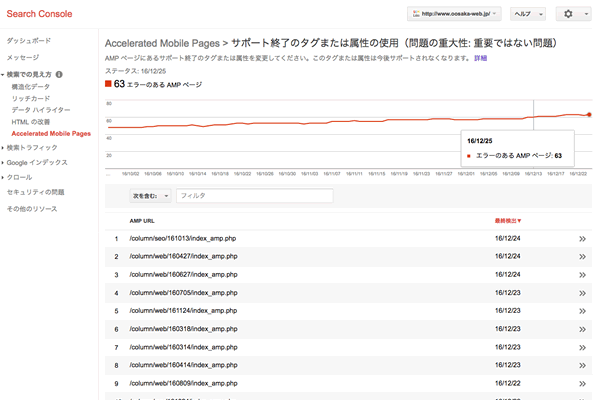Click the red 63 errors legend square
The image size is (600, 400).
click(x=108, y=83)
